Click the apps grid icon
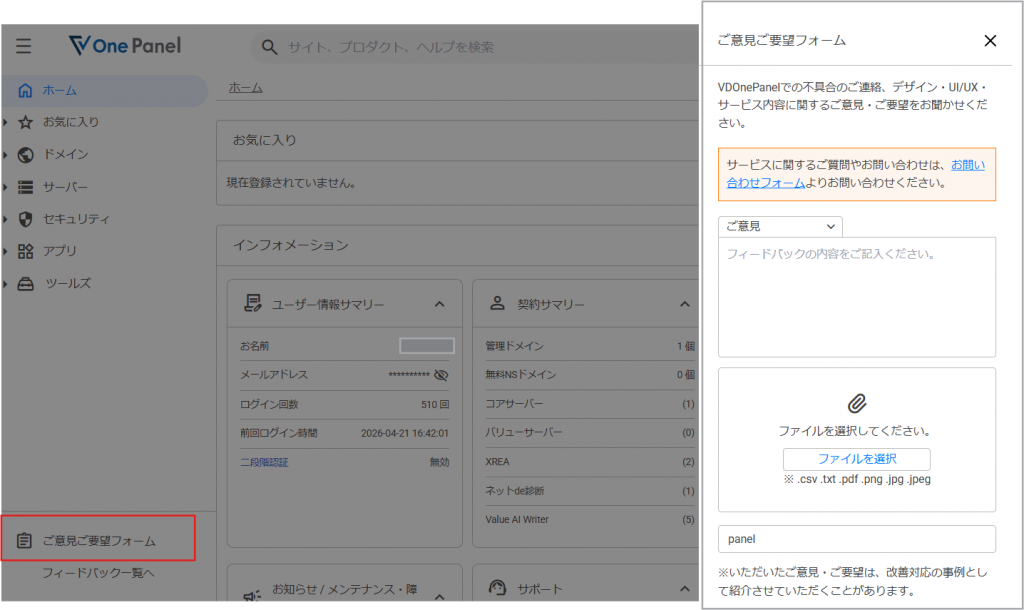This screenshot has width=1024, height=610. (25, 251)
